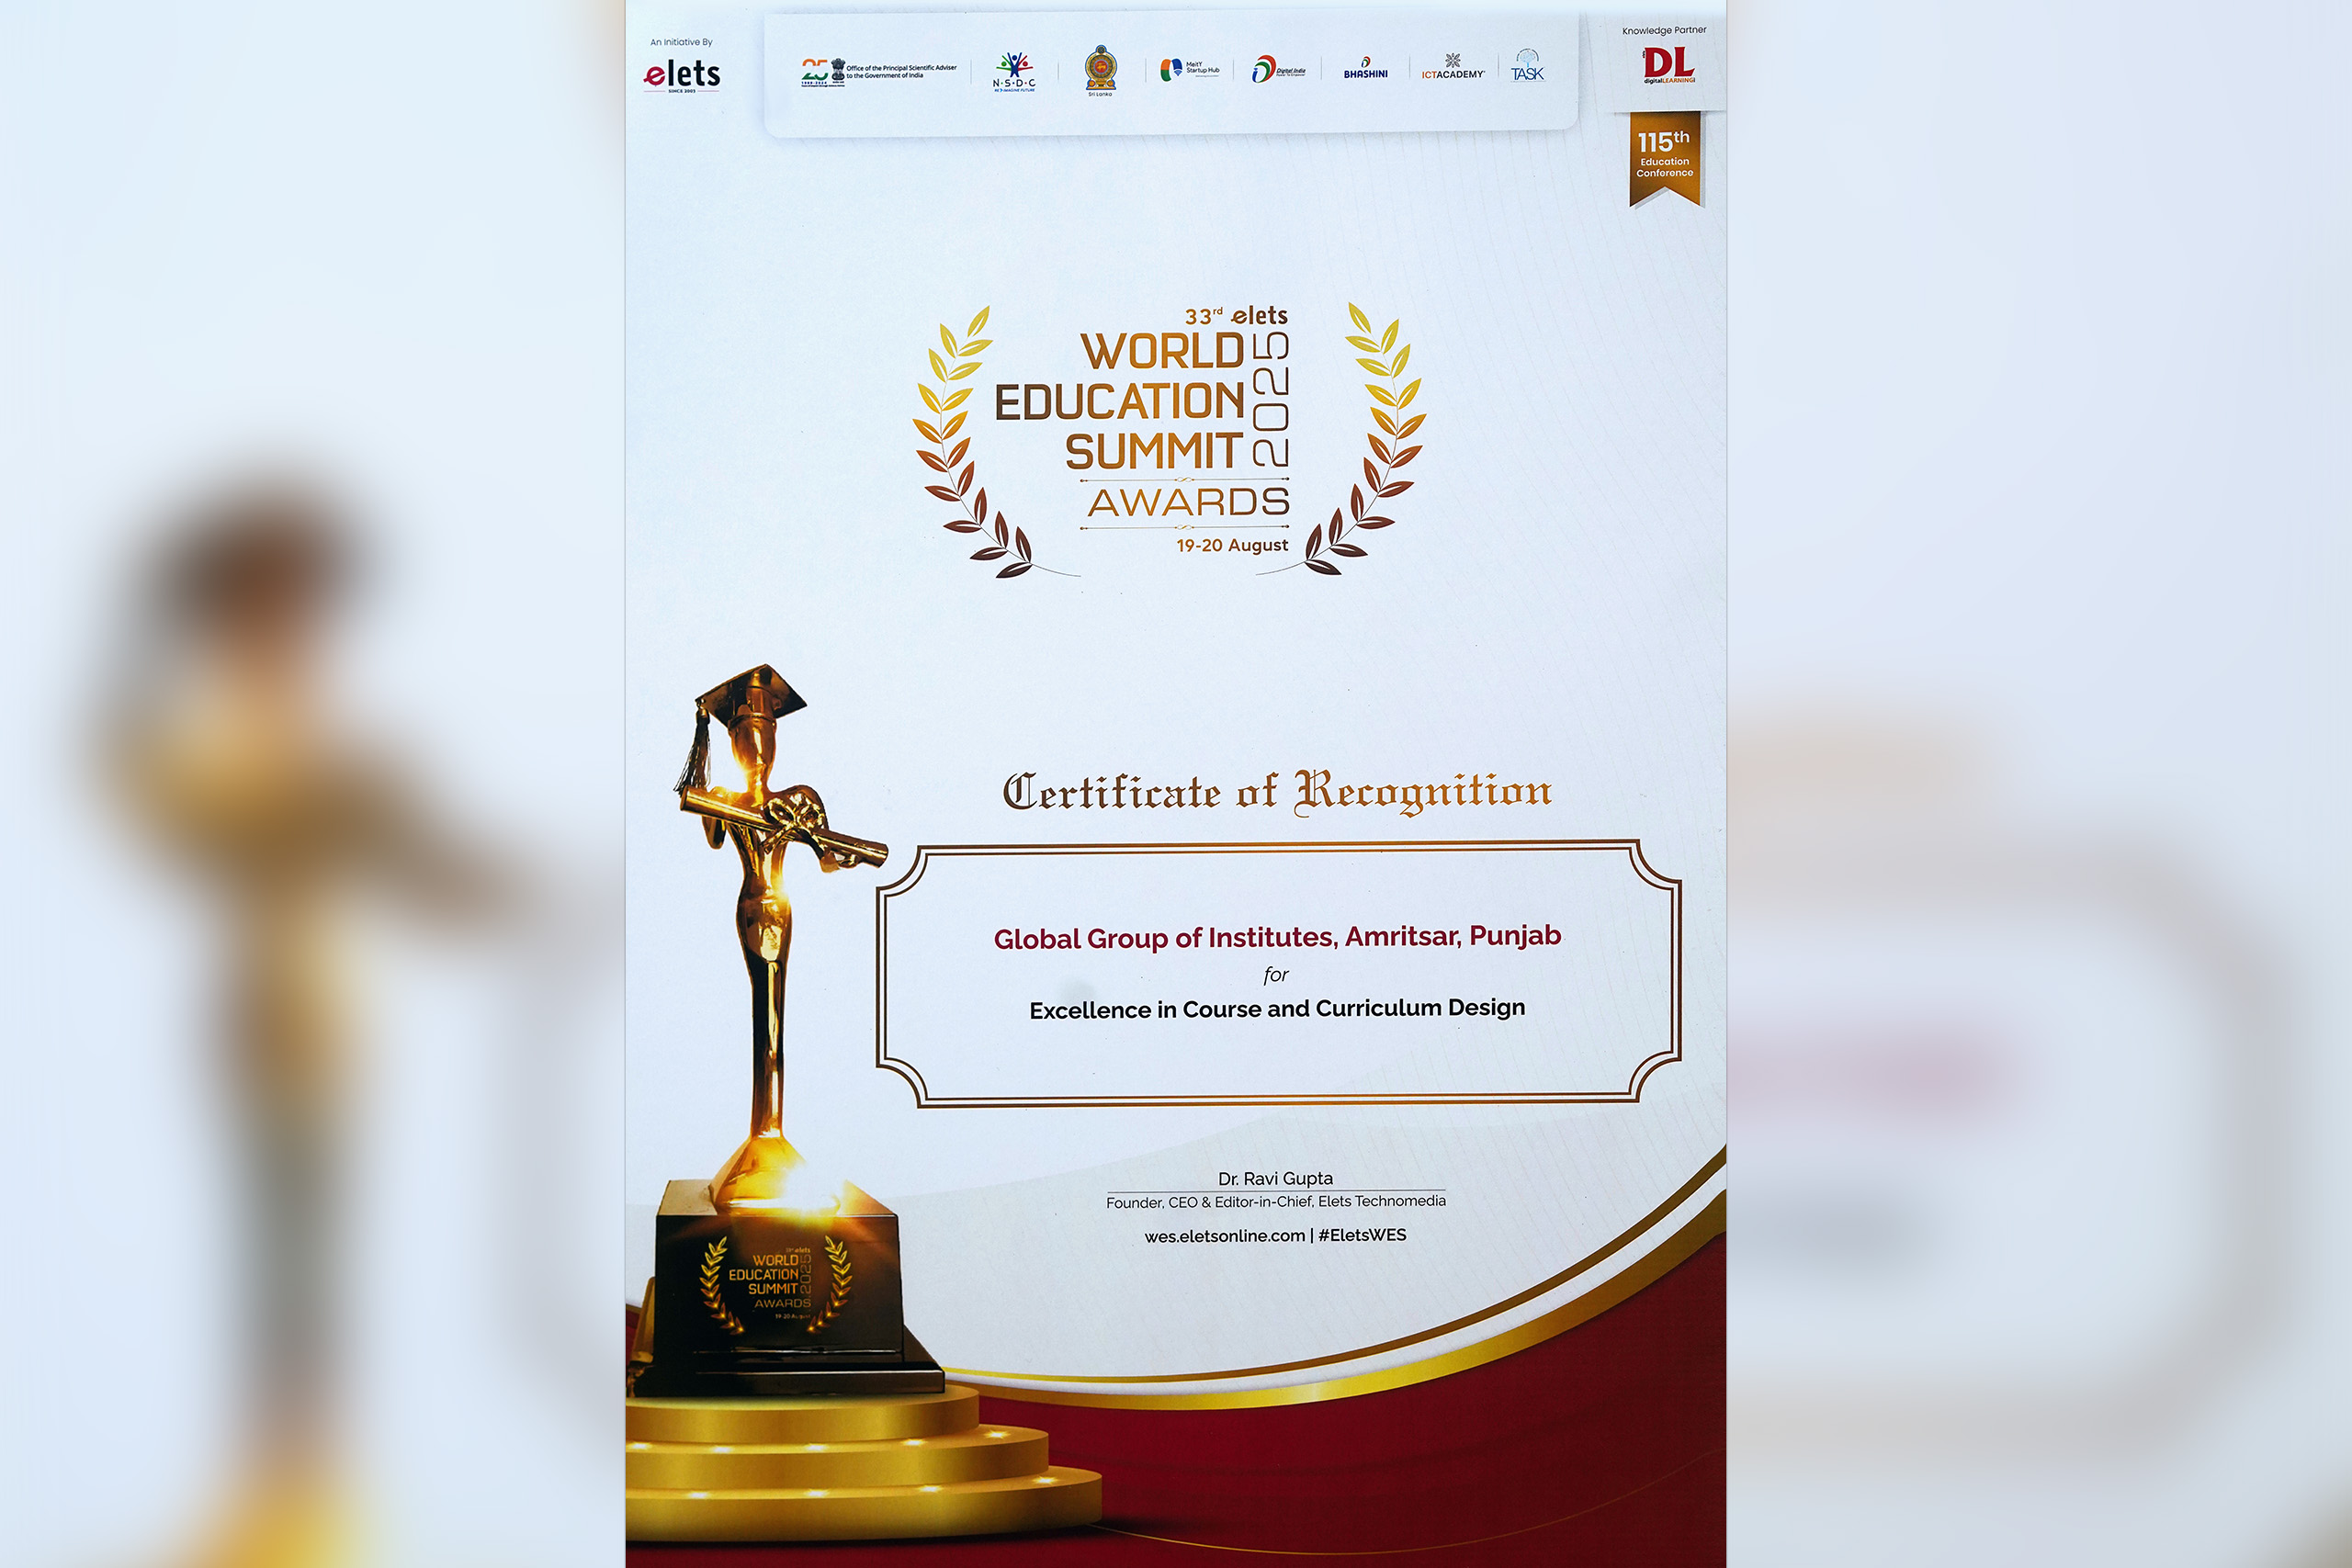
Task: Click the Digital India logo
Action: click(1278, 69)
